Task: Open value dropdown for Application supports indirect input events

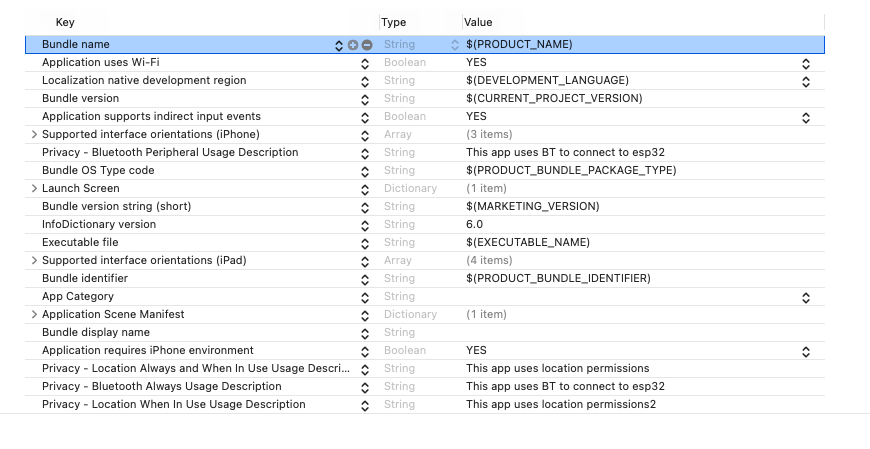Action: click(x=805, y=117)
